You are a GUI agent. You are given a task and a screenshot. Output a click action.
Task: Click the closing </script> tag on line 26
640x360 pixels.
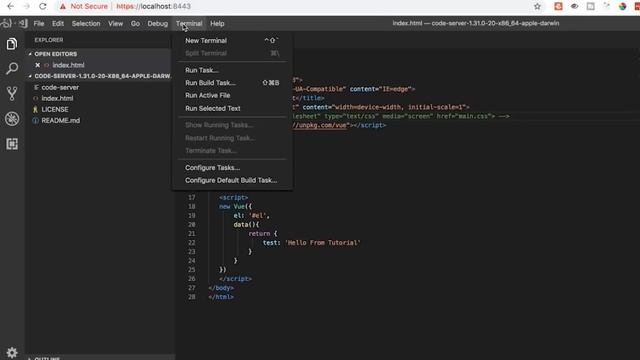pos(235,279)
